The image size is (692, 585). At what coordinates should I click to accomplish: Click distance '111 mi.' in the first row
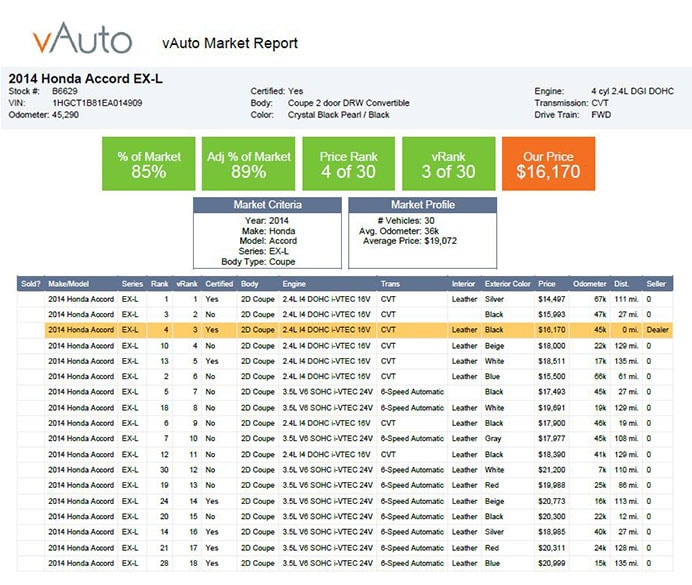pos(627,299)
